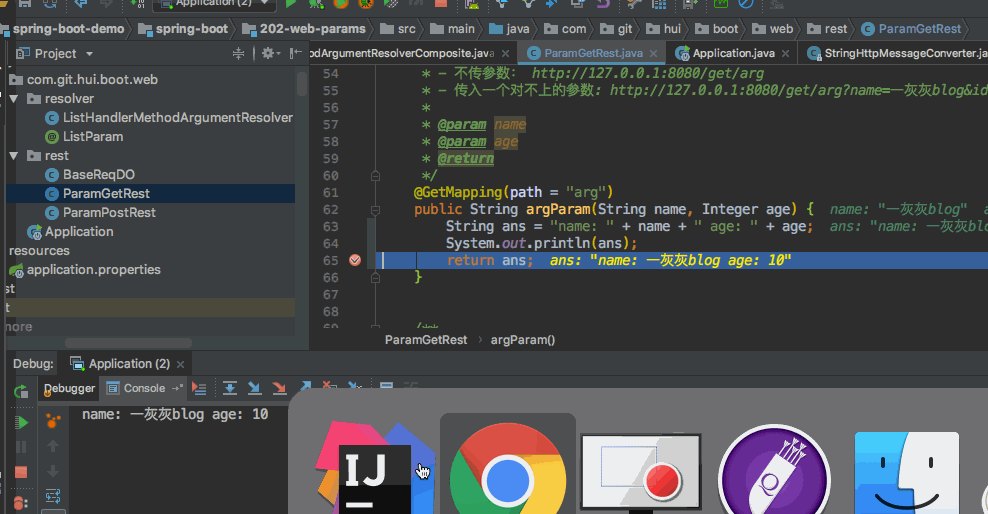Switch to the Application.java editor tab
The width and height of the screenshot is (988, 514).
coord(733,53)
